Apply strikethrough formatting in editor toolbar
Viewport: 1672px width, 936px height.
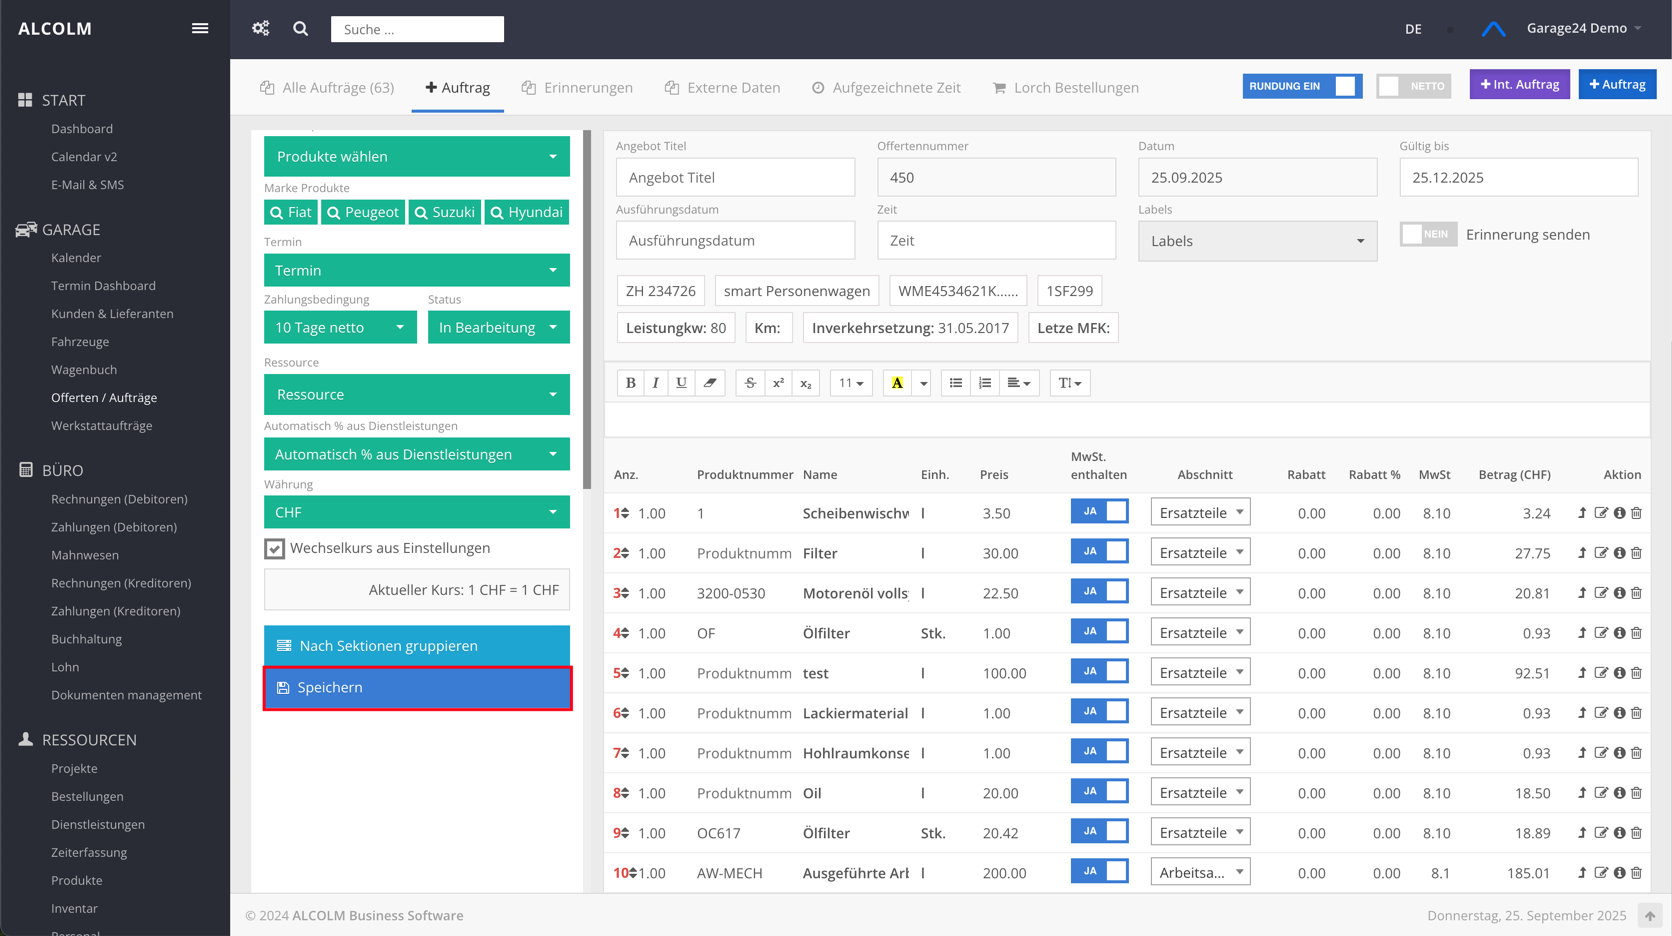pyautogui.click(x=750, y=383)
